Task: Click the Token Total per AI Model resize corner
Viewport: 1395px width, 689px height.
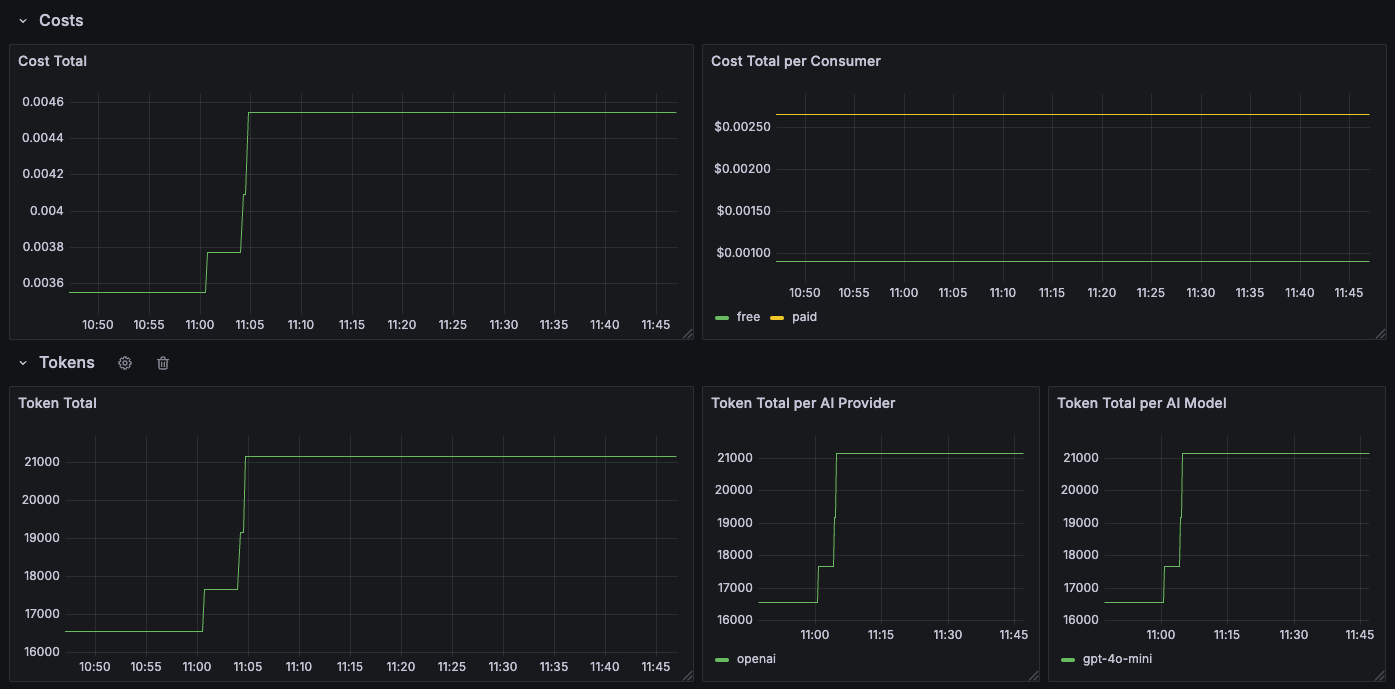Action: [x=1380, y=676]
